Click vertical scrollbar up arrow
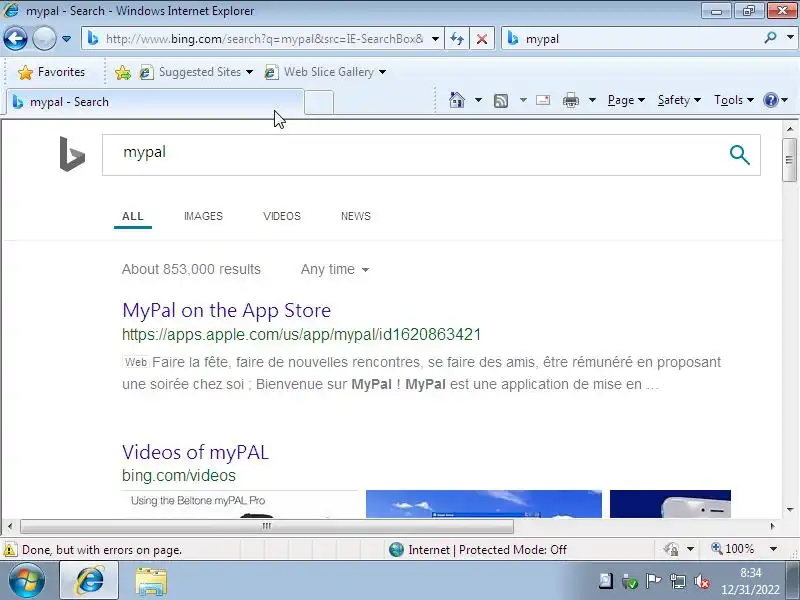 (790, 129)
